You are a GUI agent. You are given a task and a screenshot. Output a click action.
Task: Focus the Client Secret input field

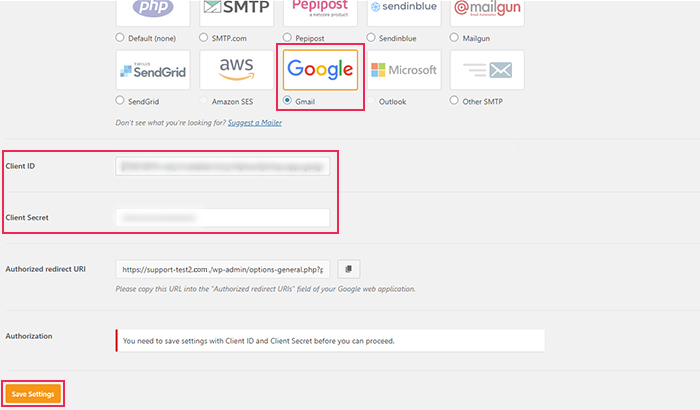coord(223,218)
